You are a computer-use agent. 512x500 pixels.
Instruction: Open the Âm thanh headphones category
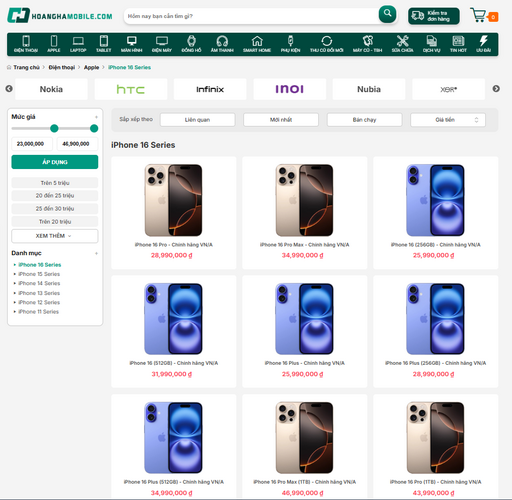[222, 44]
